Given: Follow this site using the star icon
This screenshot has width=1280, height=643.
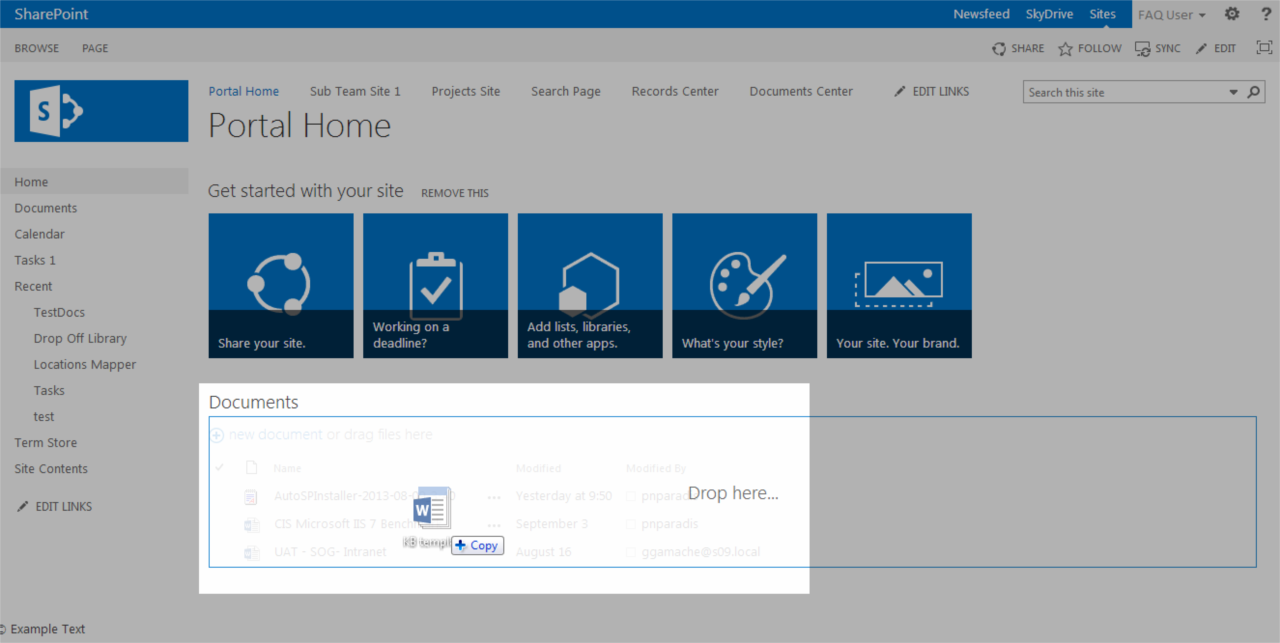Looking at the screenshot, I should 1065,48.
